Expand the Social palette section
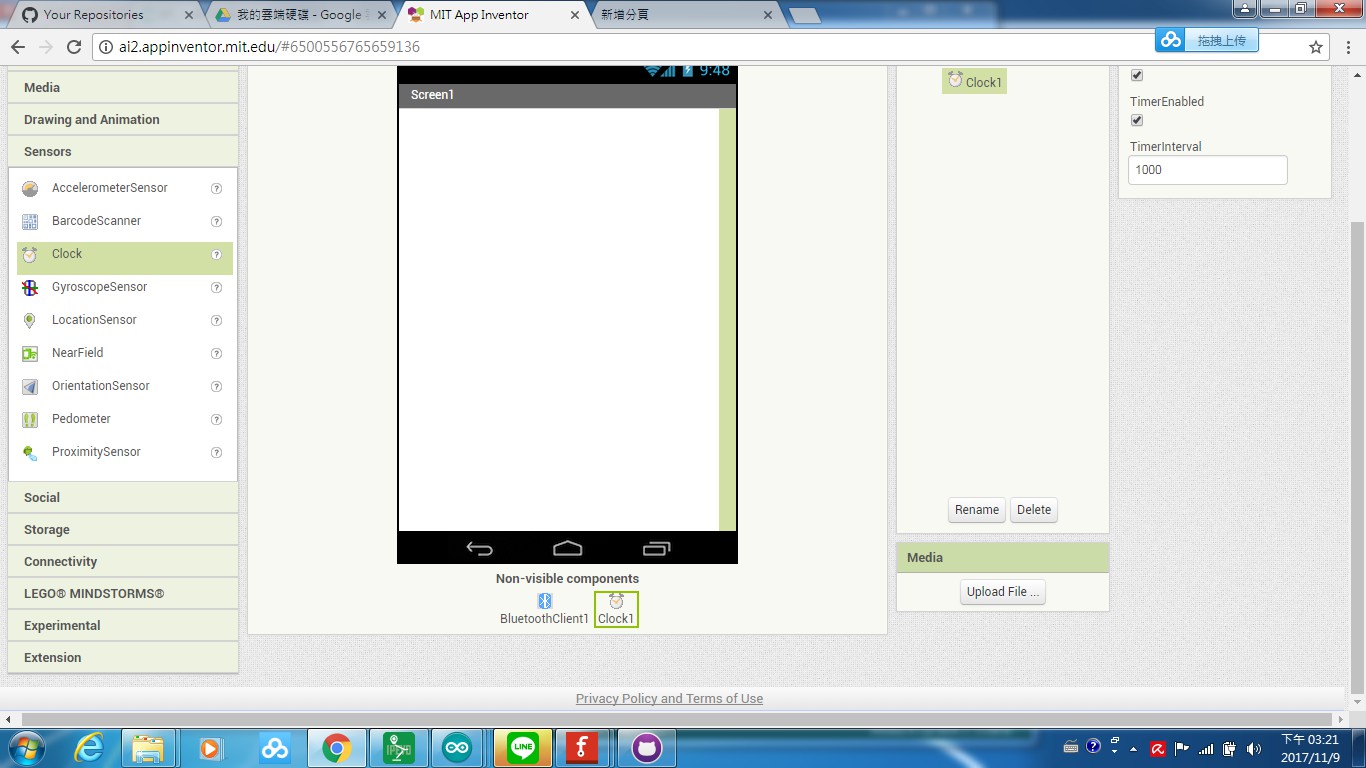The height and width of the screenshot is (768, 1366). (123, 497)
